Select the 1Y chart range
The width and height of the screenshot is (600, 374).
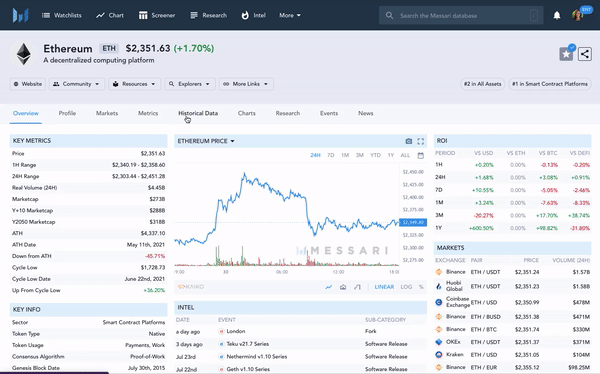click(391, 155)
